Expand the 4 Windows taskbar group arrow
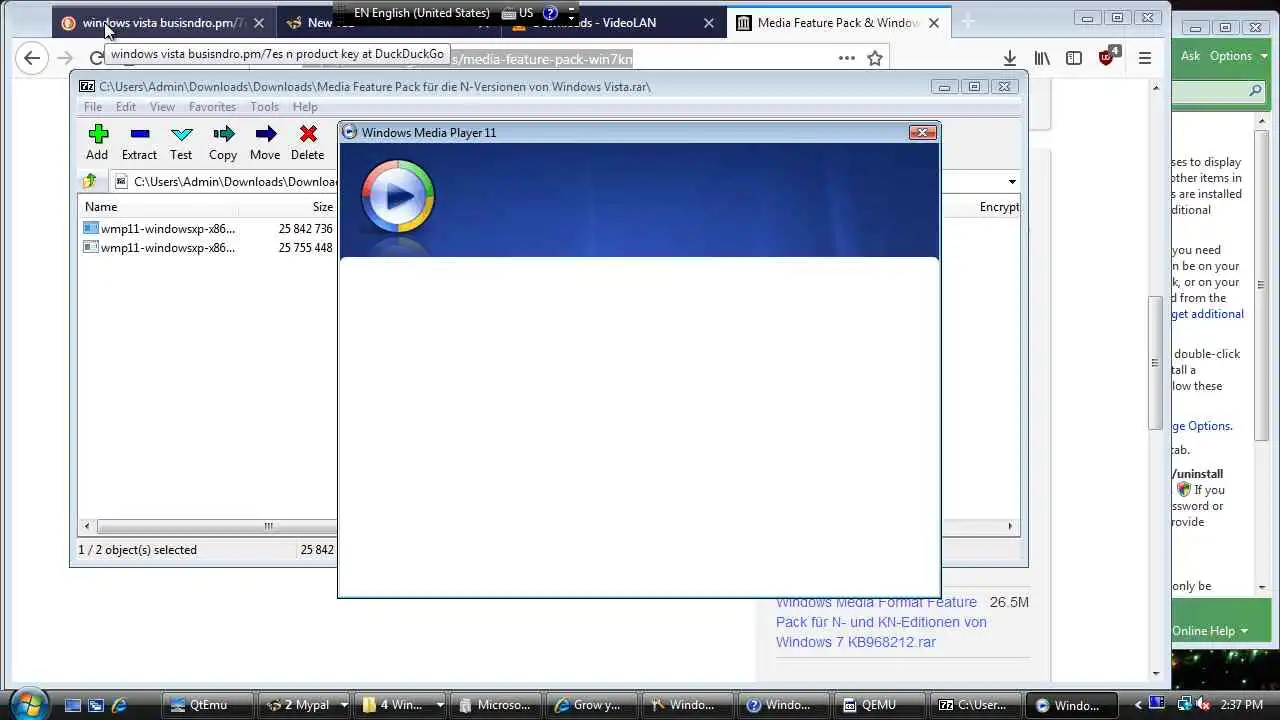This screenshot has height=720, width=1280. tap(438, 705)
